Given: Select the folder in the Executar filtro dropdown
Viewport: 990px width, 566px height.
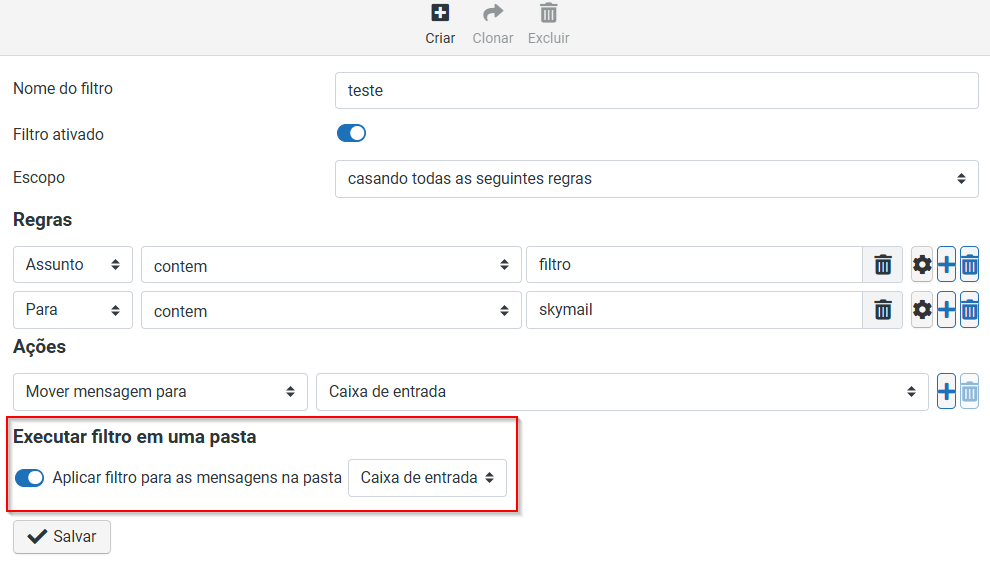Looking at the screenshot, I should tap(427, 478).
